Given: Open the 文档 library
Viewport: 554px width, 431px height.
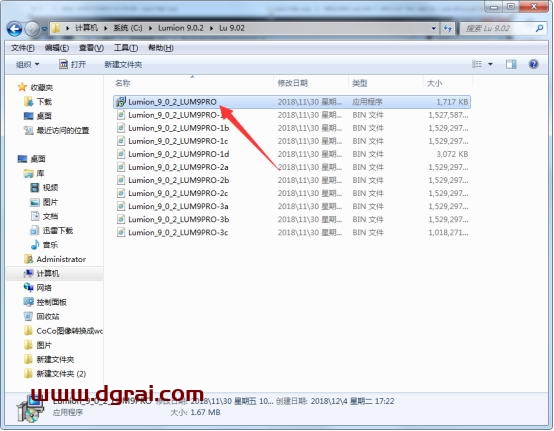Looking at the screenshot, I should [50, 216].
